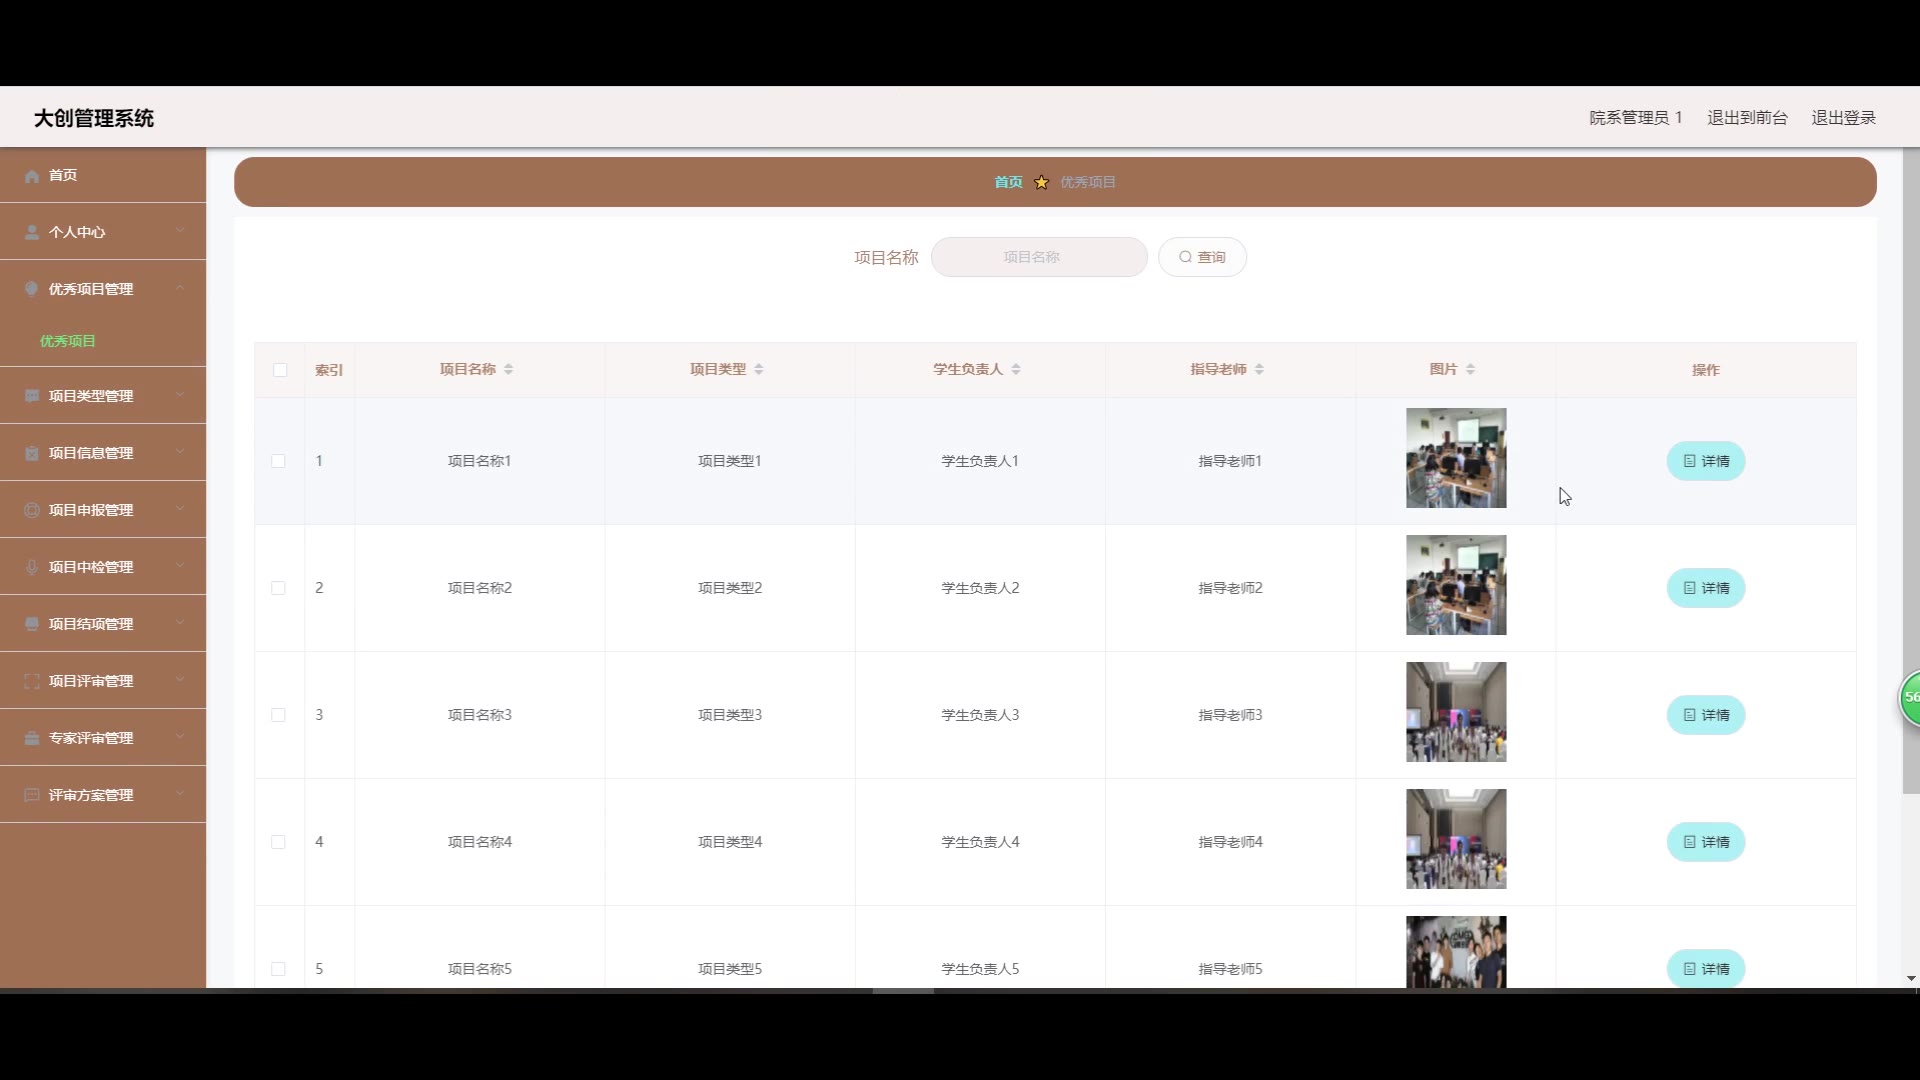Open 项目结项管理 in the sidebar
The width and height of the screenshot is (1920, 1080).
[103, 624]
